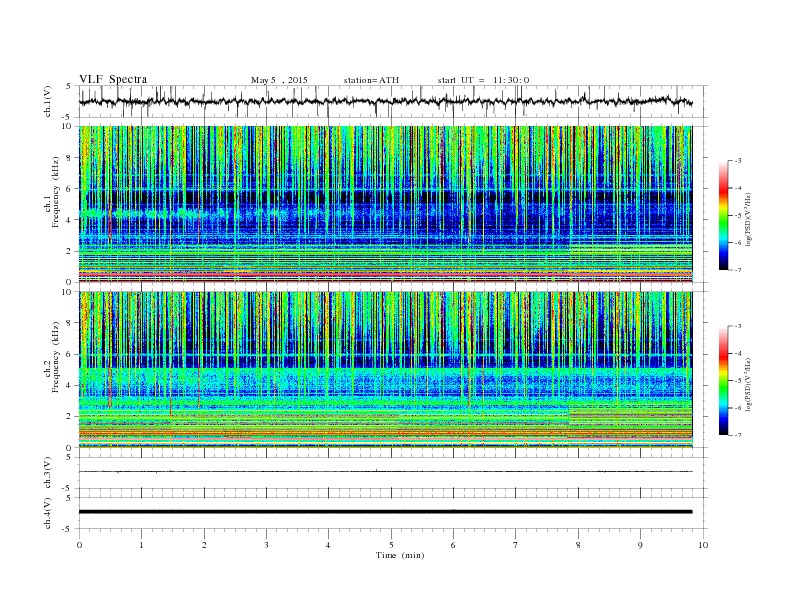This screenshot has height=612, width=792.
Task: Click the date text 'May 5 , 2015'
Action: pos(279,80)
